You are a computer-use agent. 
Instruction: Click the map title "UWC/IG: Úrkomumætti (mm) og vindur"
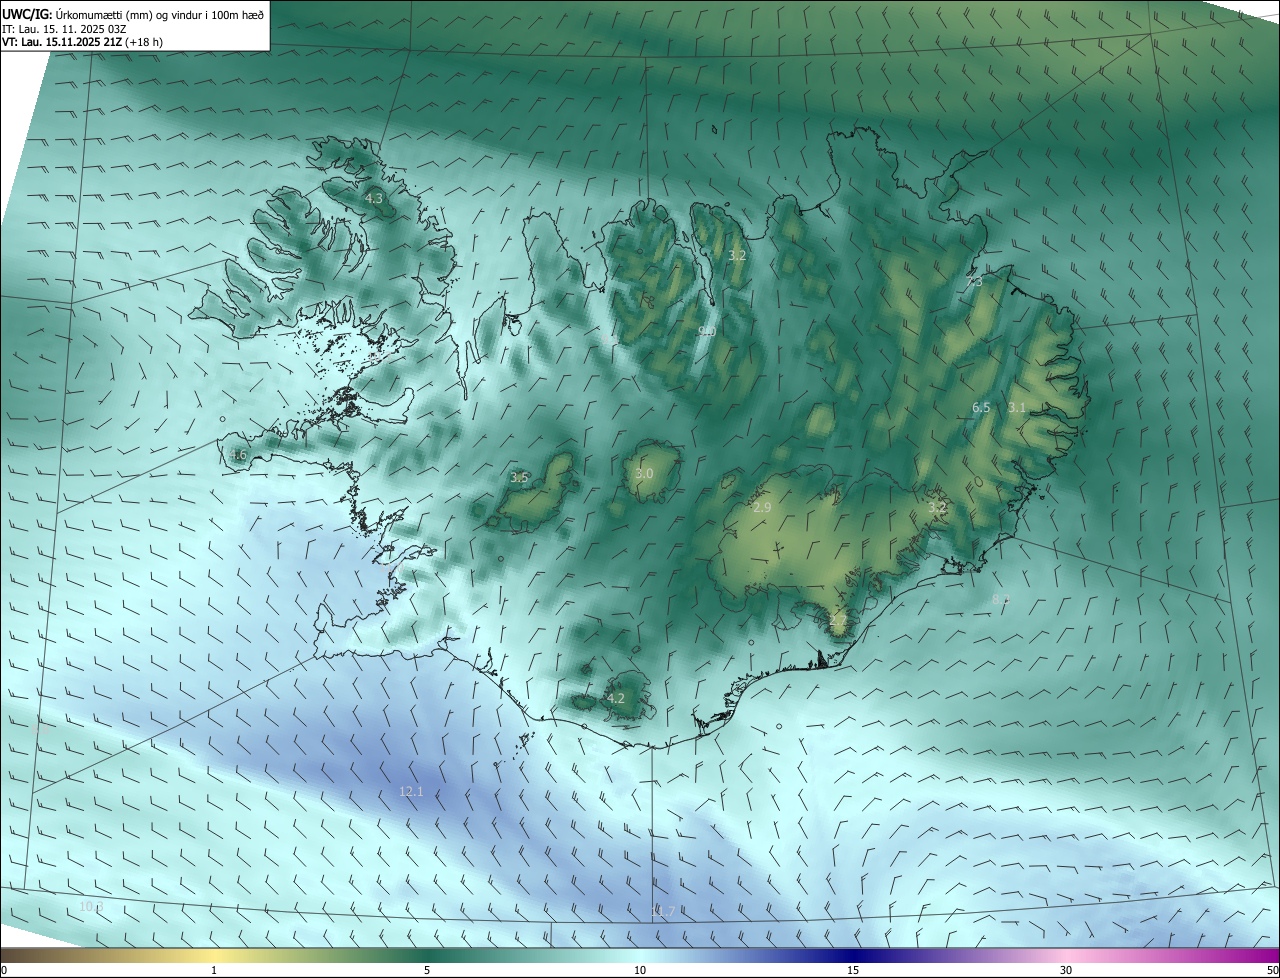pyautogui.click(x=134, y=13)
